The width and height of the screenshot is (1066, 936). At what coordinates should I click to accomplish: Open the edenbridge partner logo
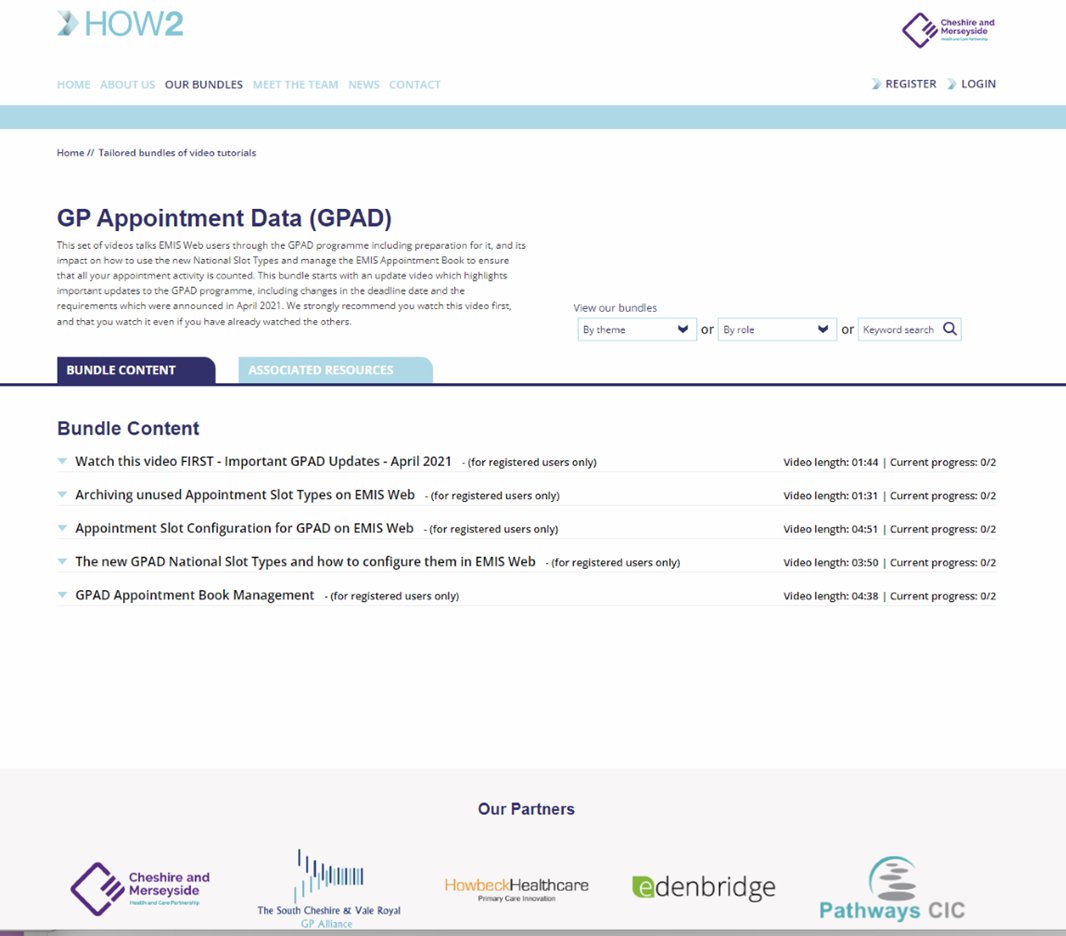point(704,886)
